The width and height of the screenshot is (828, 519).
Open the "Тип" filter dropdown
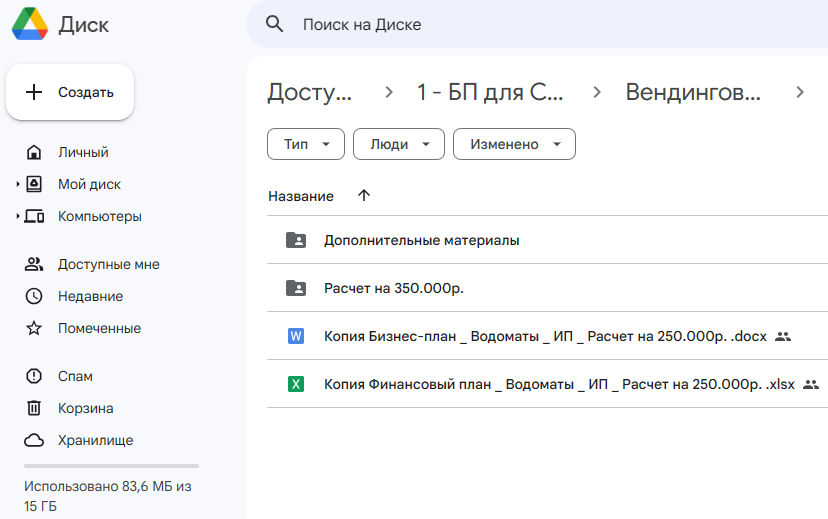click(x=306, y=144)
